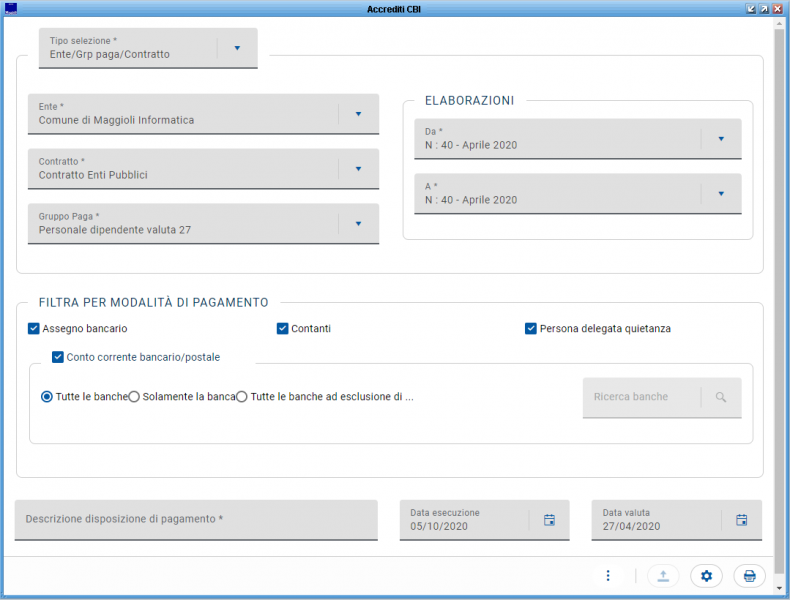Open the print icon button
The height and width of the screenshot is (600, 790).
click(x=749, y=575)
